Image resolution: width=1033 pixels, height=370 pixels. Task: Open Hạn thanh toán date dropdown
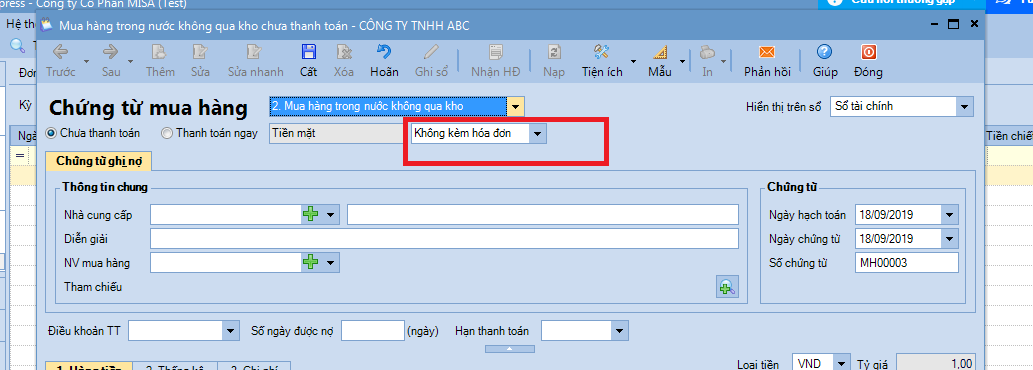click(x=619, y=330)
